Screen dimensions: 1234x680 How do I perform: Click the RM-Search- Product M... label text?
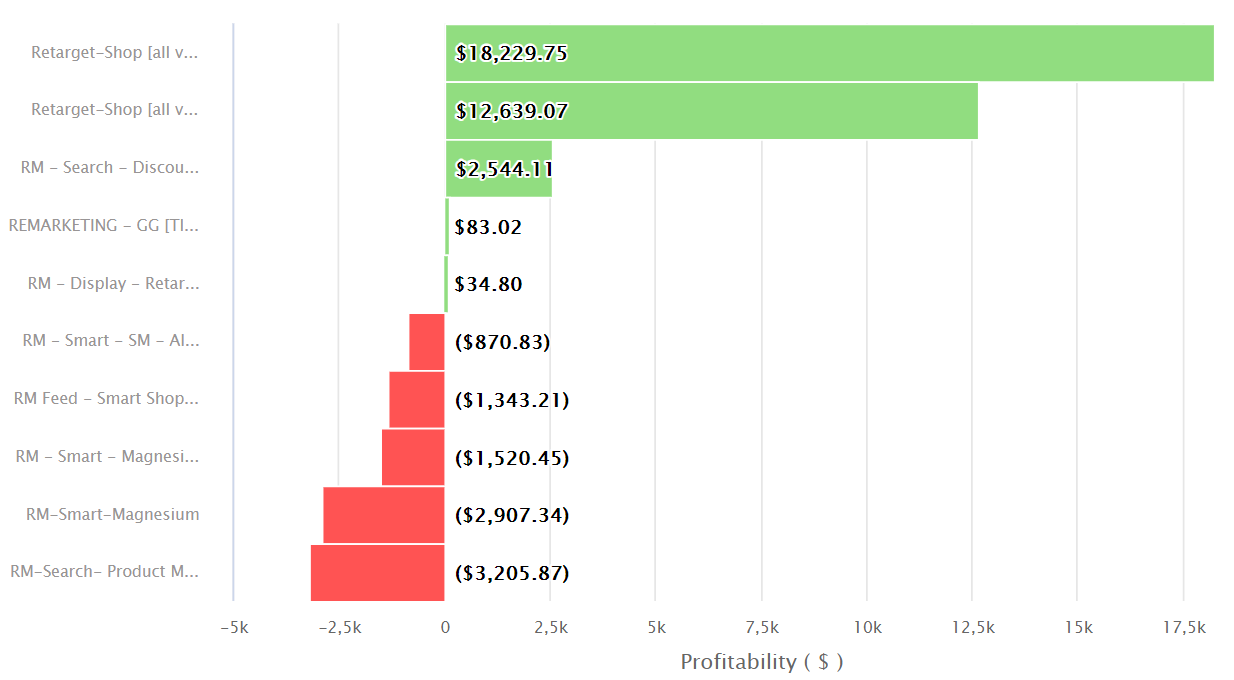[x=104, y=572]
